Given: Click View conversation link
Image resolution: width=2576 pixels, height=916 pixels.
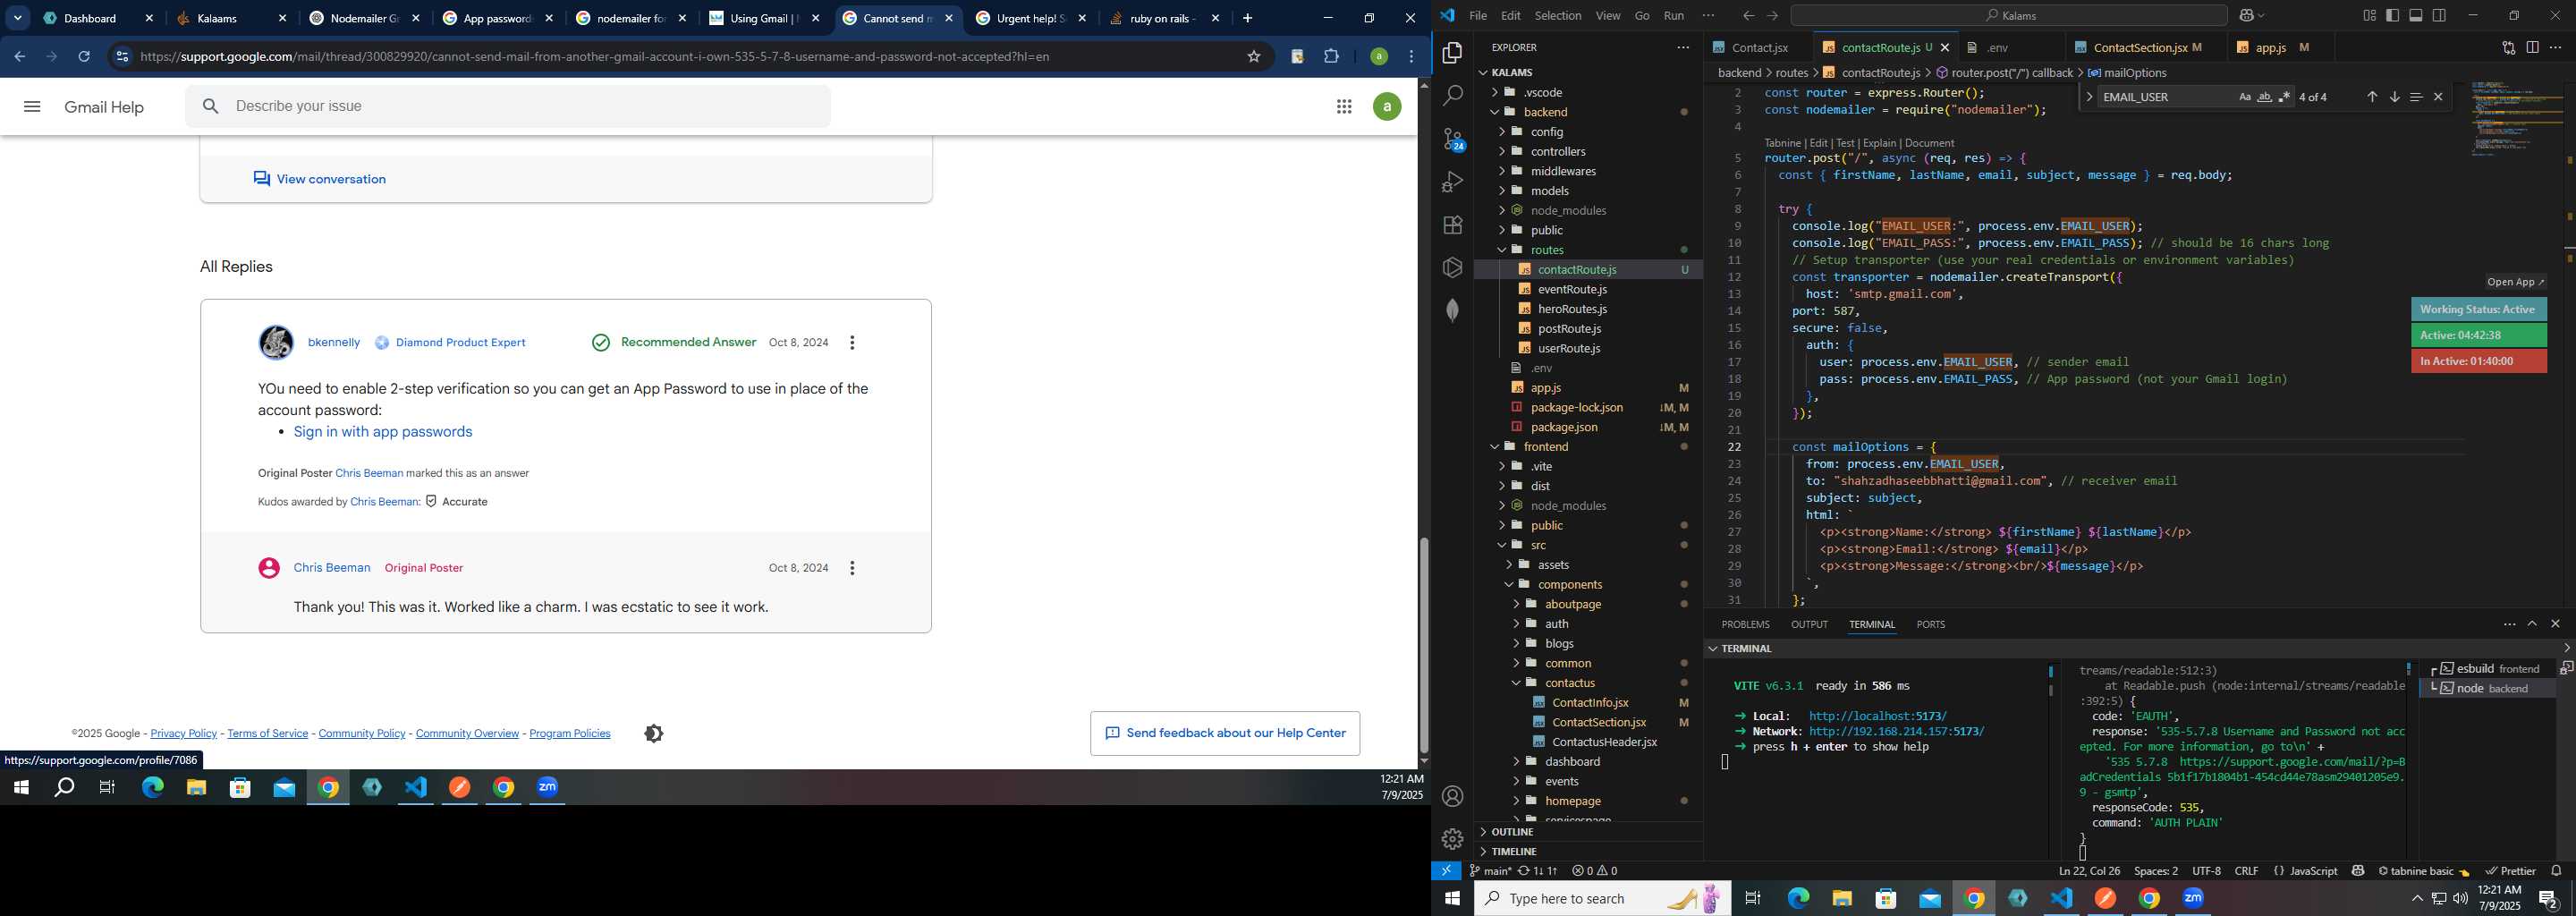Looking at the screenshot, I should [x=320, y=179].
